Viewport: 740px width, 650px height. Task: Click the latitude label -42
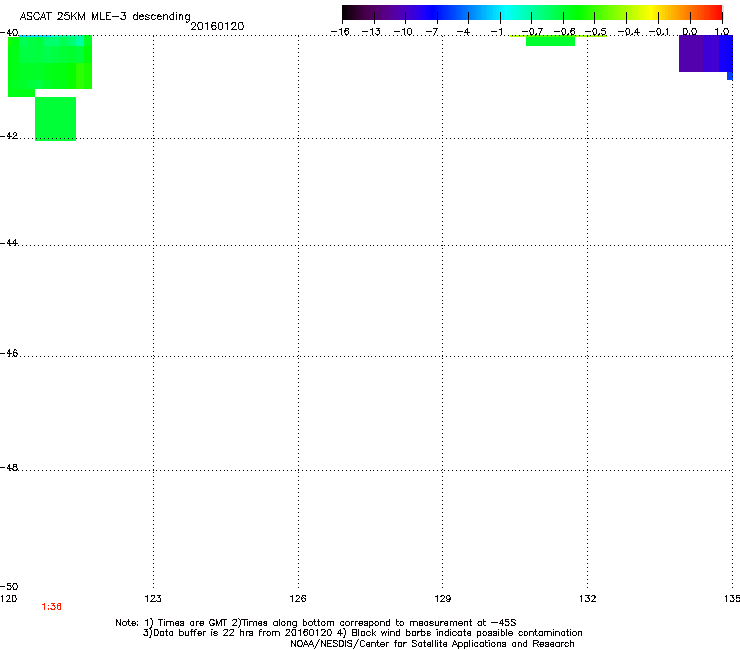coord(9,136)
